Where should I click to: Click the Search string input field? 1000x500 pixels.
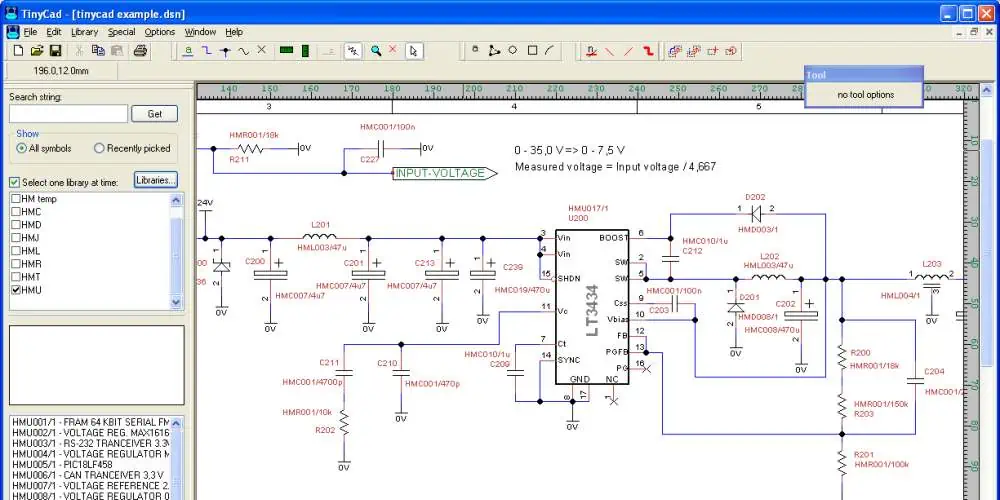68,114
